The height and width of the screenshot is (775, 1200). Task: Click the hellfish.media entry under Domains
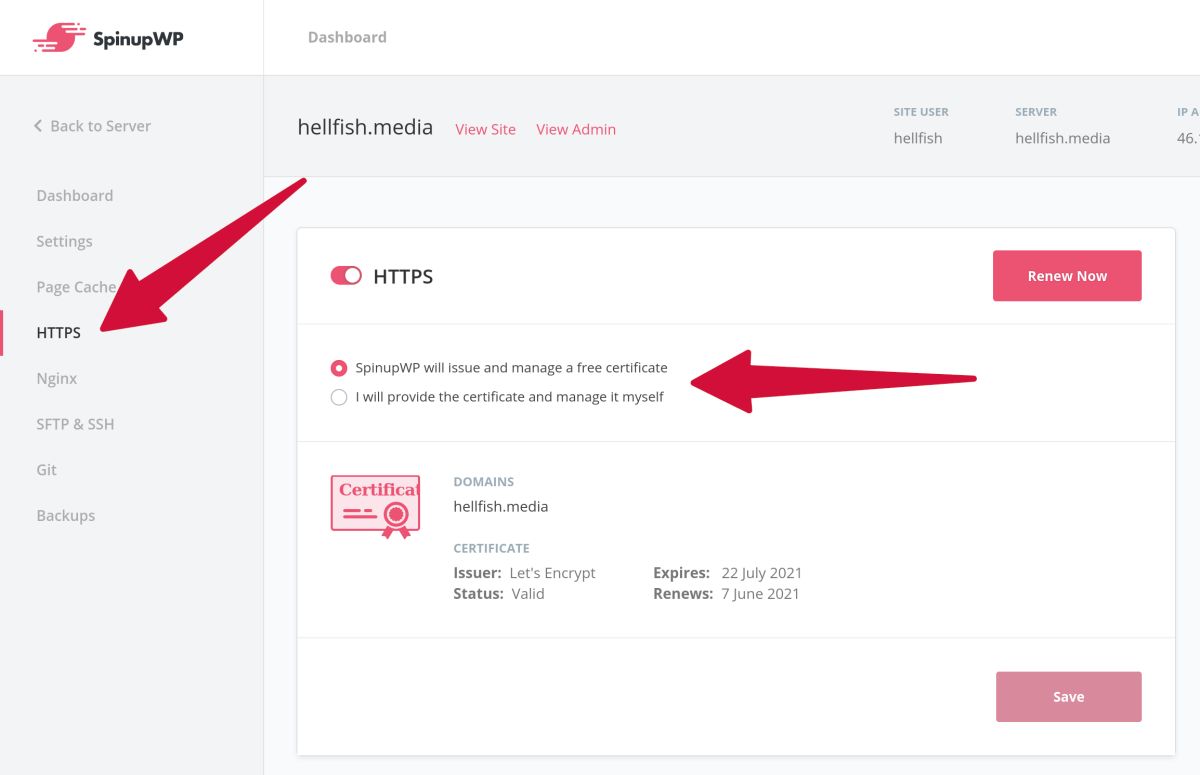tap(501, 506)
